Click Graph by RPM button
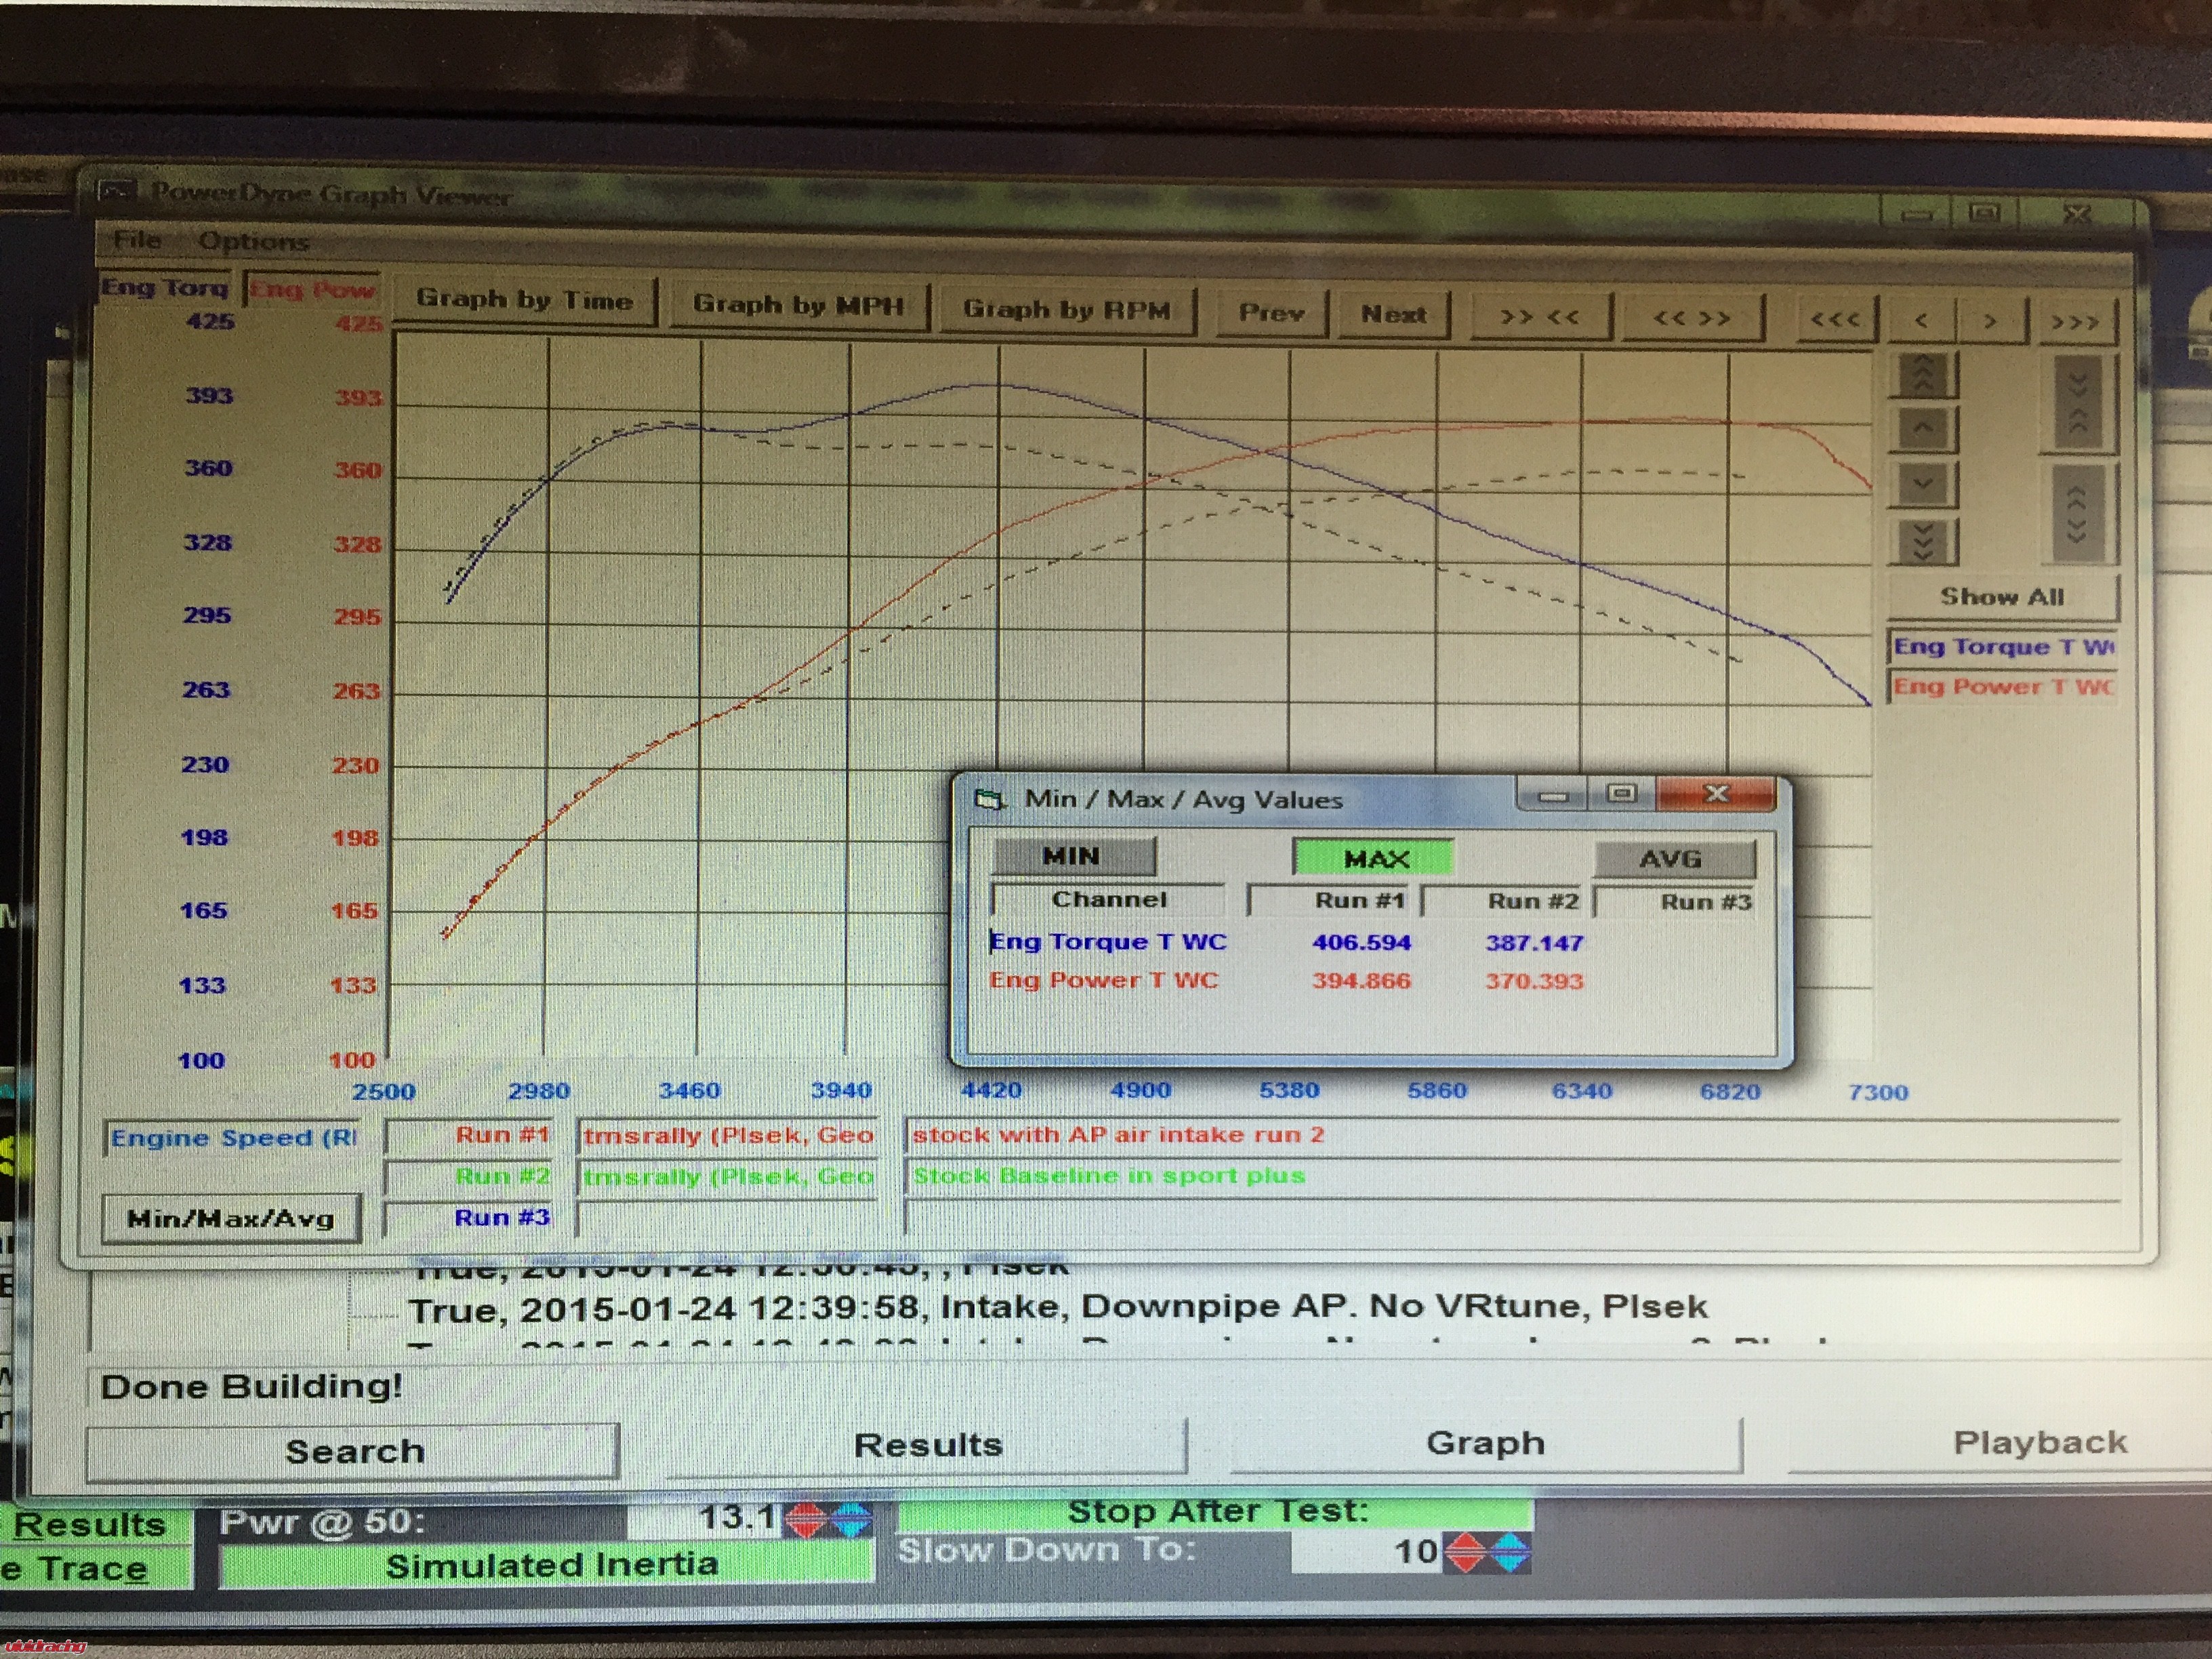Viewport: 2212px width, 1659px height. 1066,309
